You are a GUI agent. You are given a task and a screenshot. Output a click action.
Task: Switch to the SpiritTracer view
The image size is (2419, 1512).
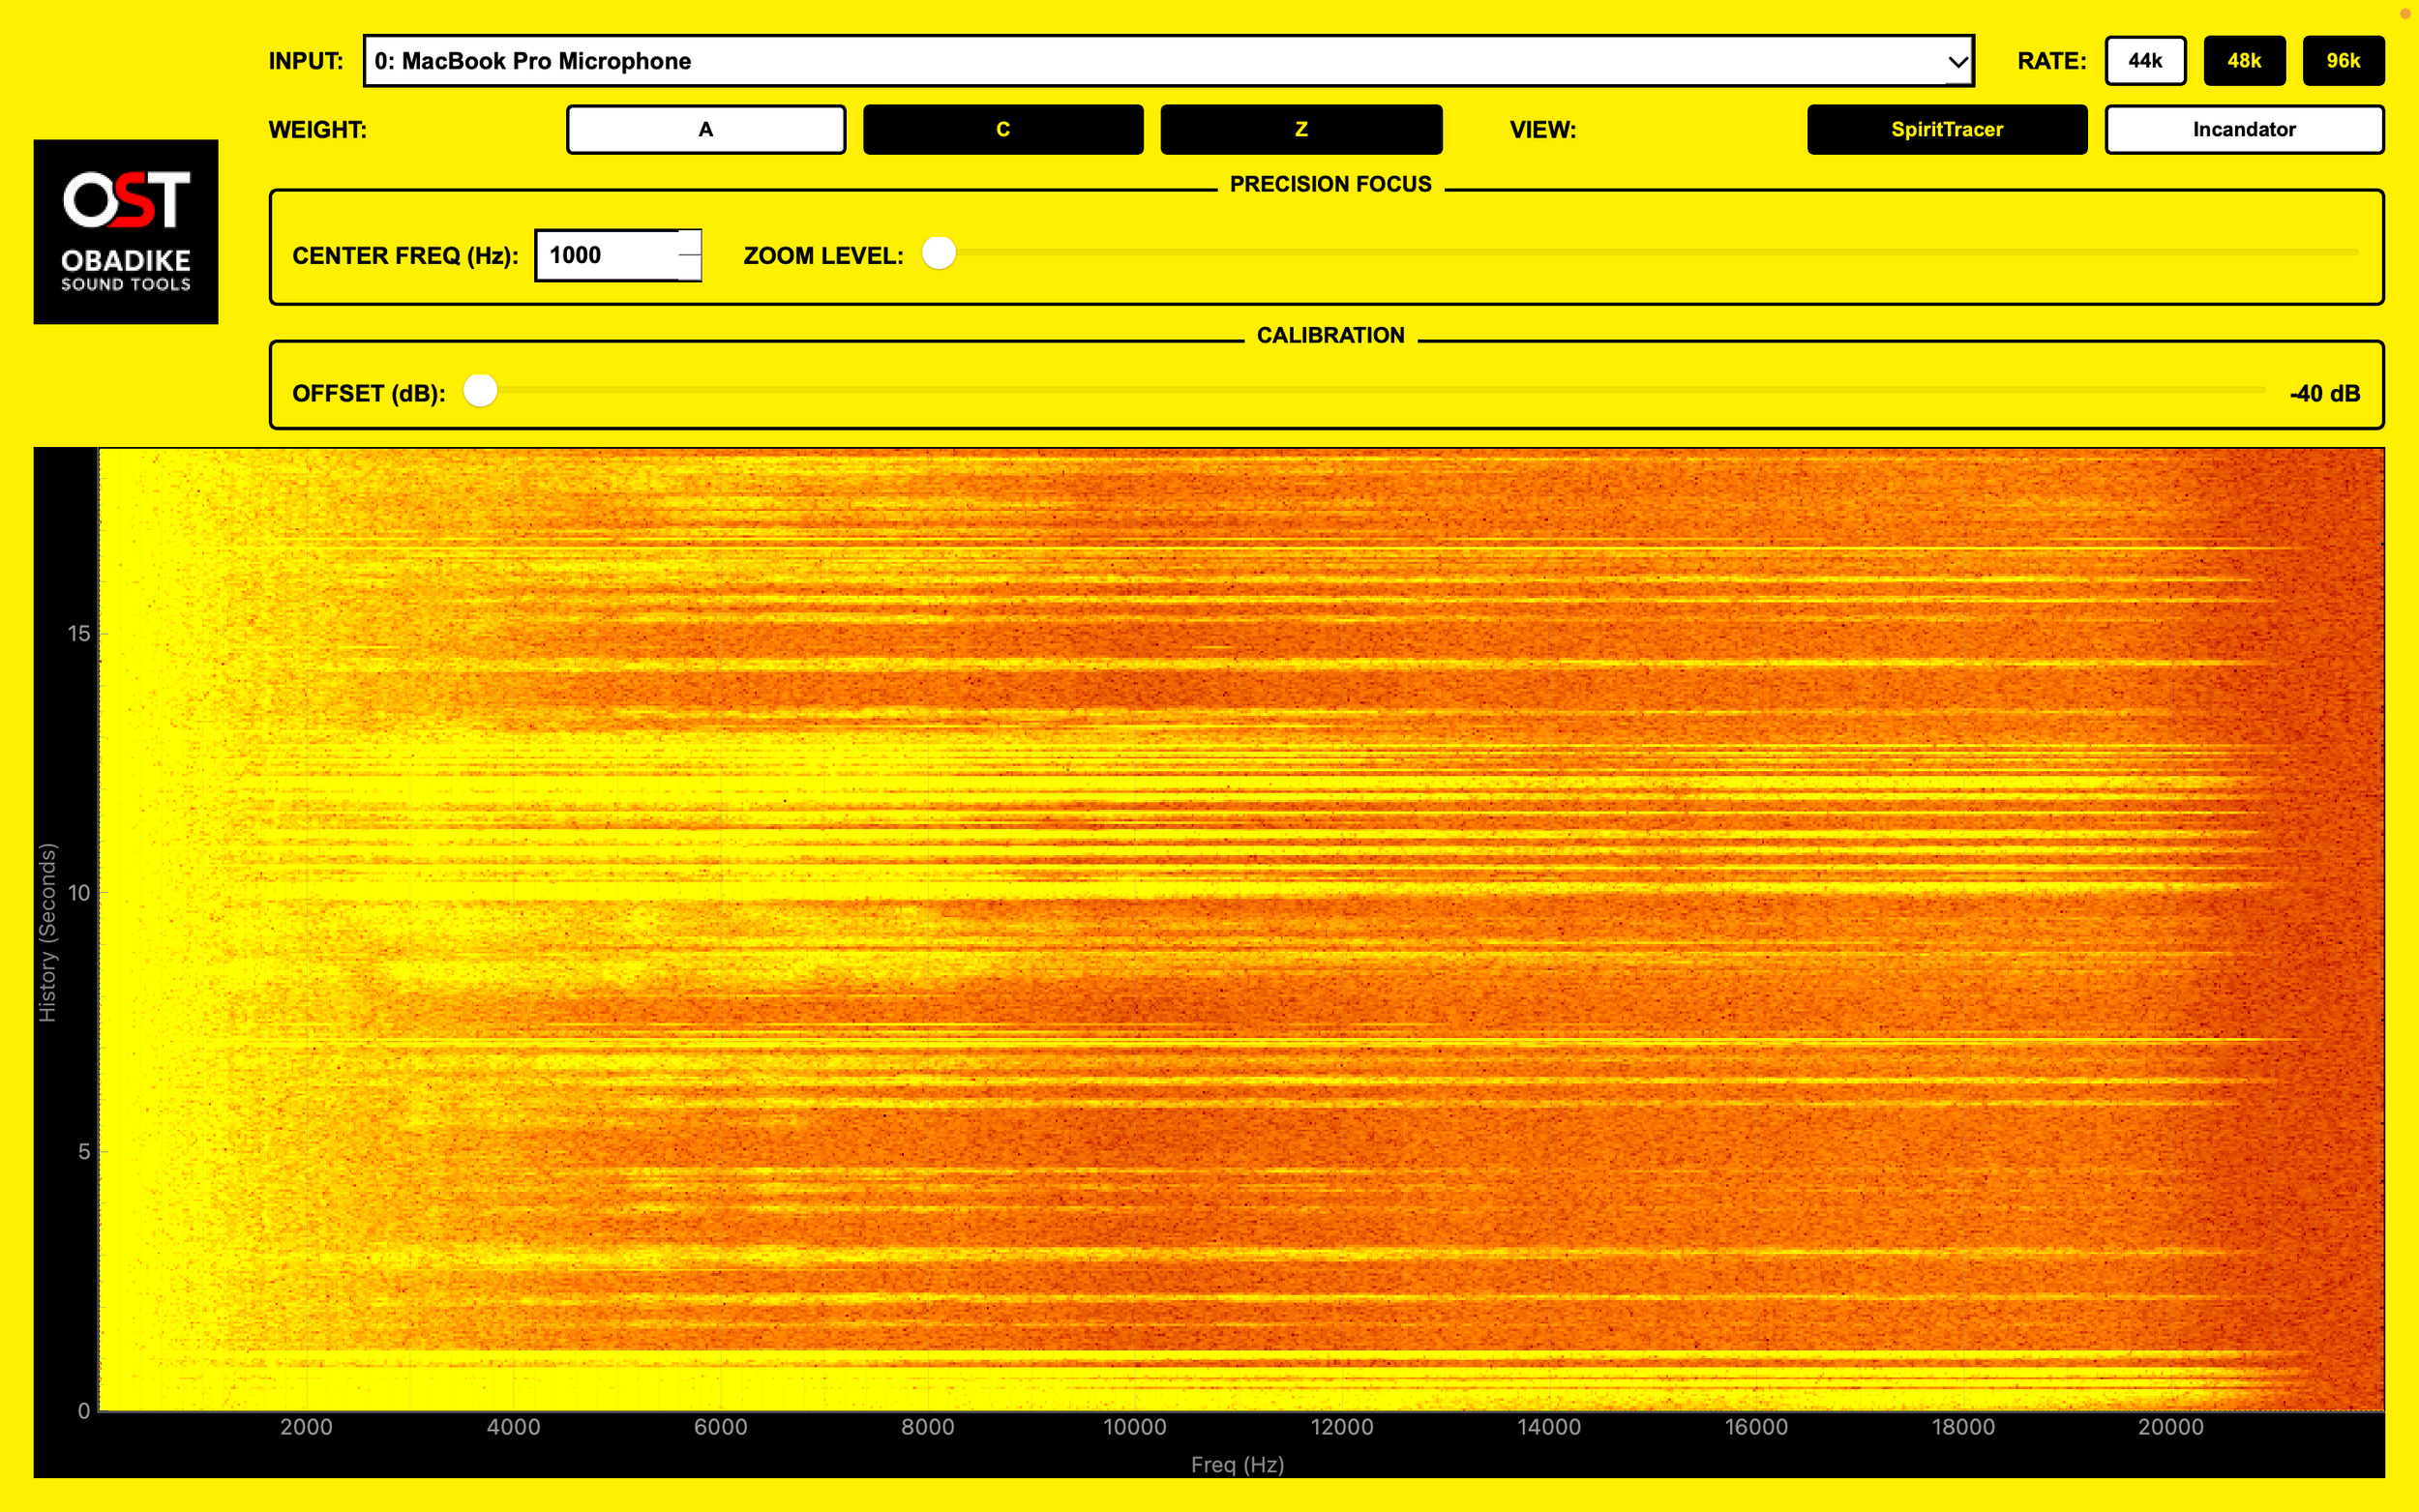point(1946,129)
